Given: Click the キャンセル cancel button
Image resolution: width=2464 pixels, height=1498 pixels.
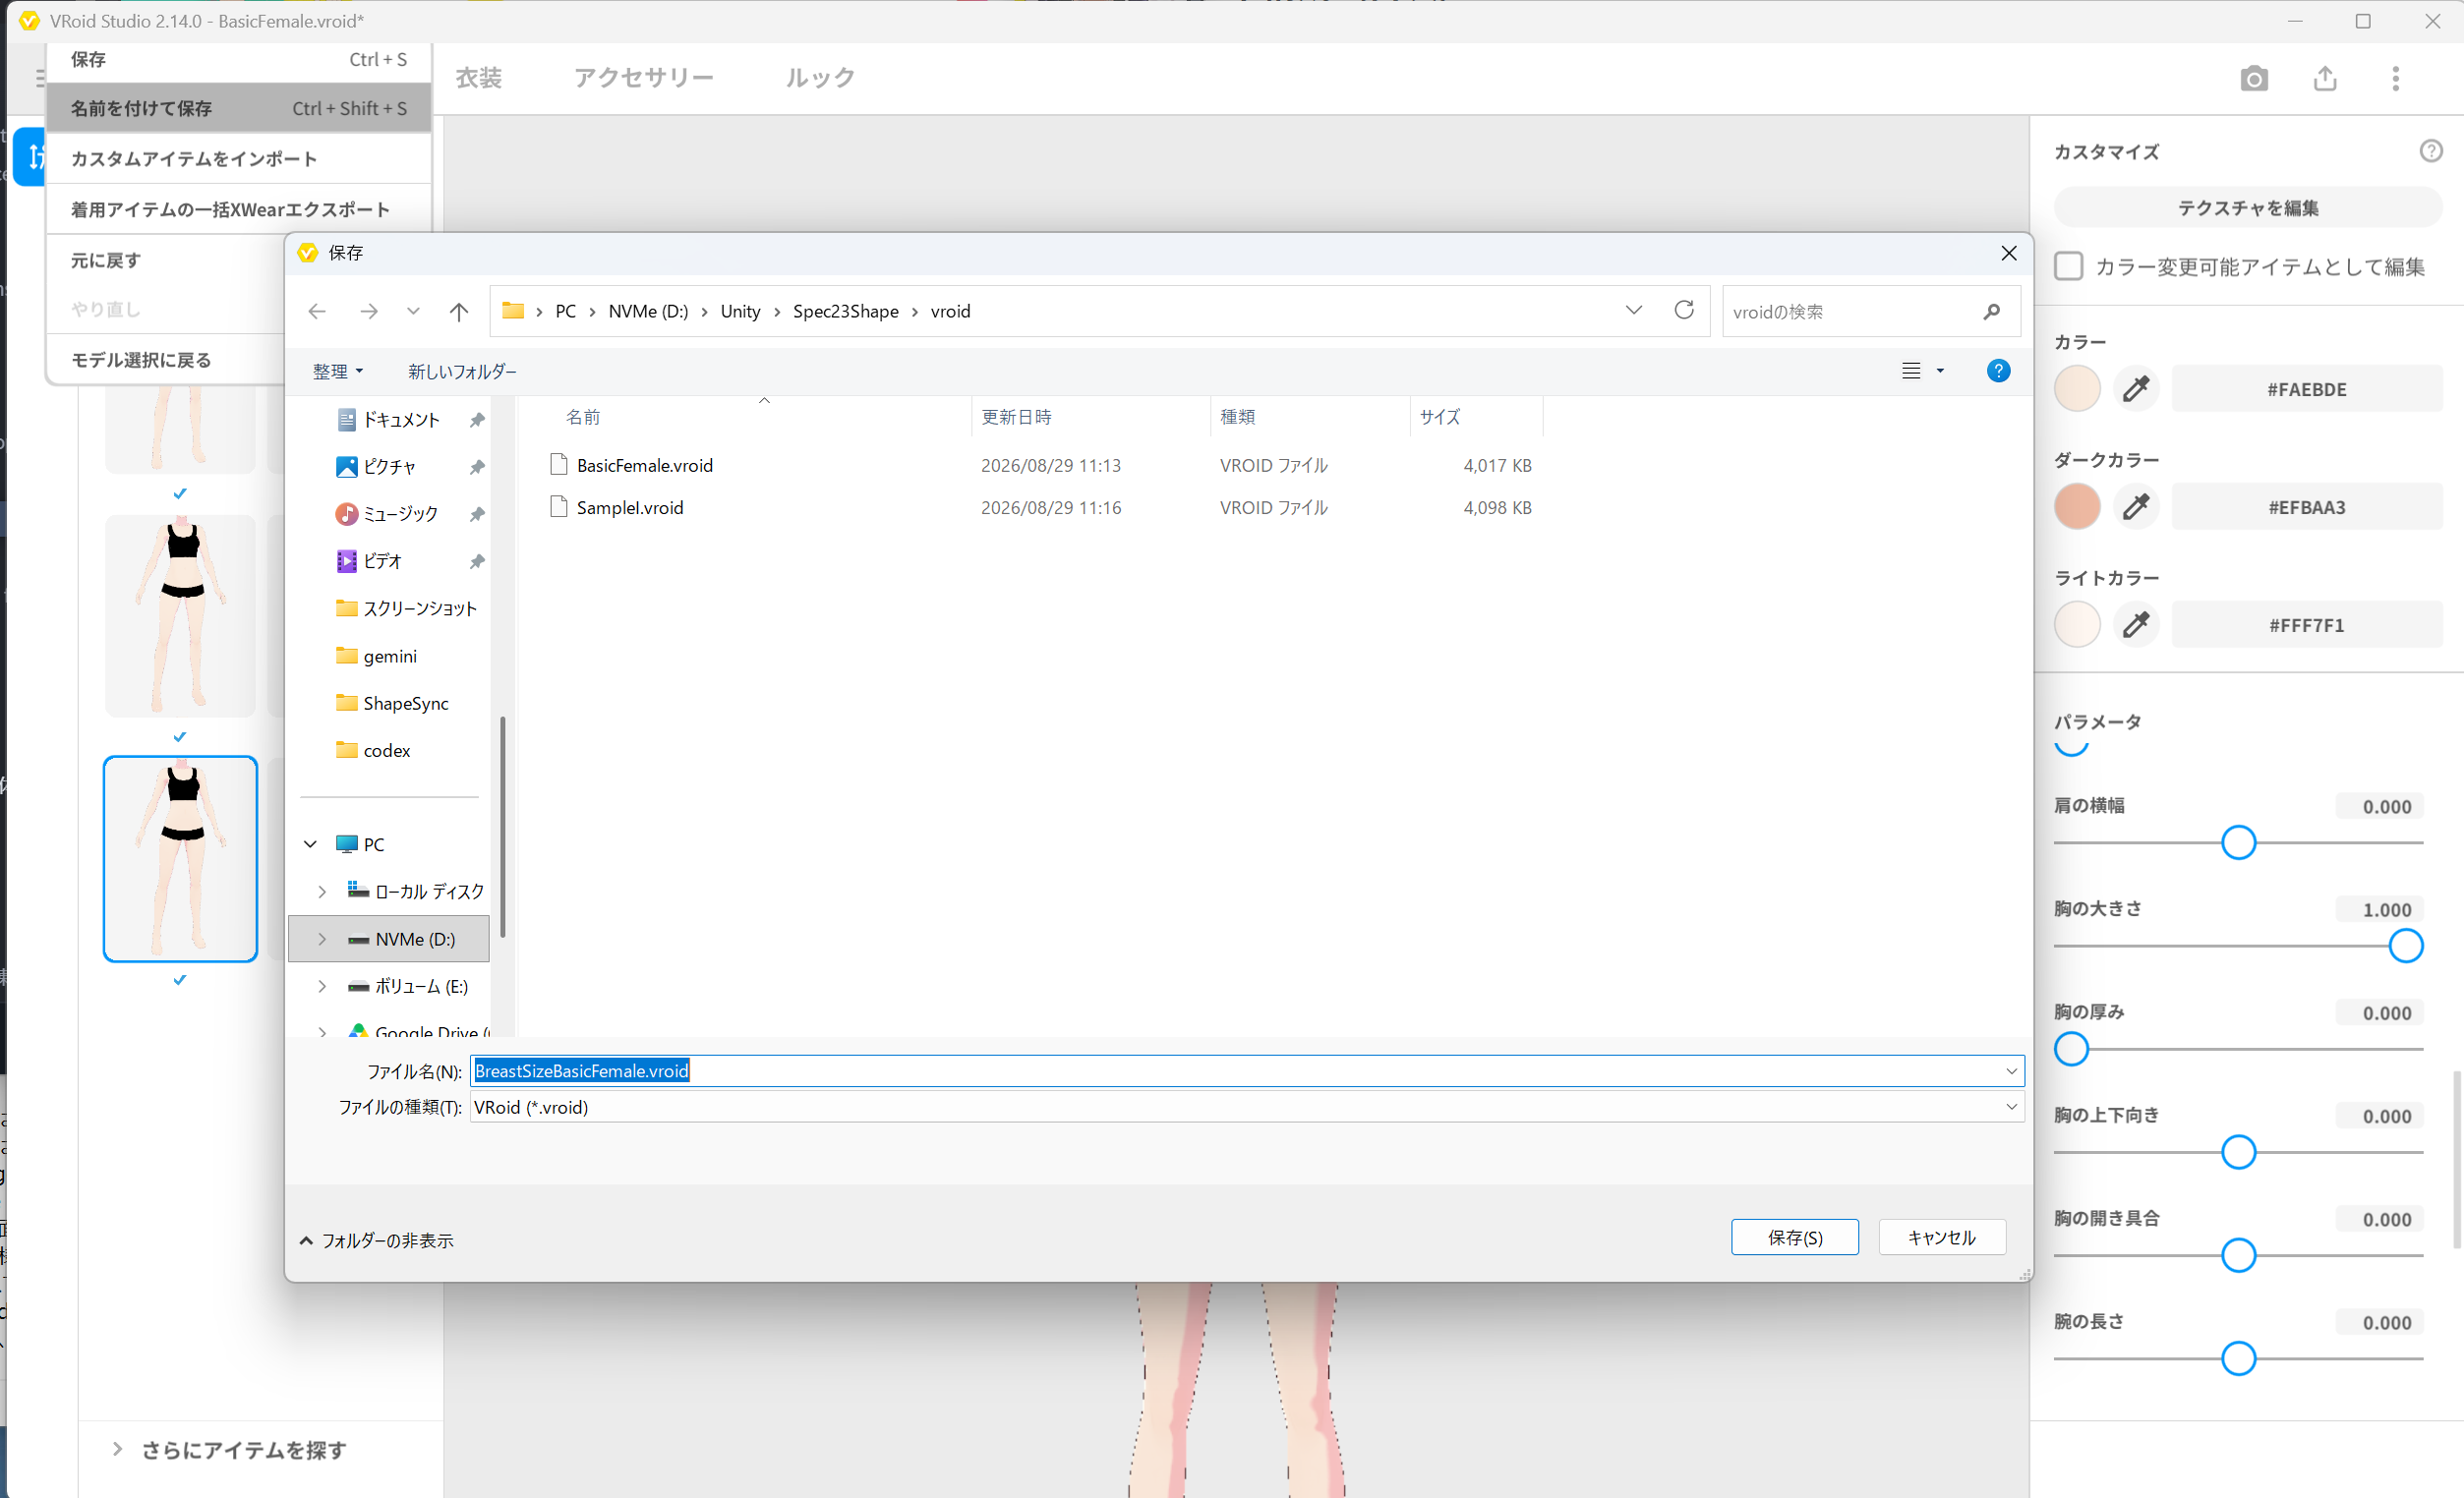Looking at the screenshot, I should pos(1942,1237).
